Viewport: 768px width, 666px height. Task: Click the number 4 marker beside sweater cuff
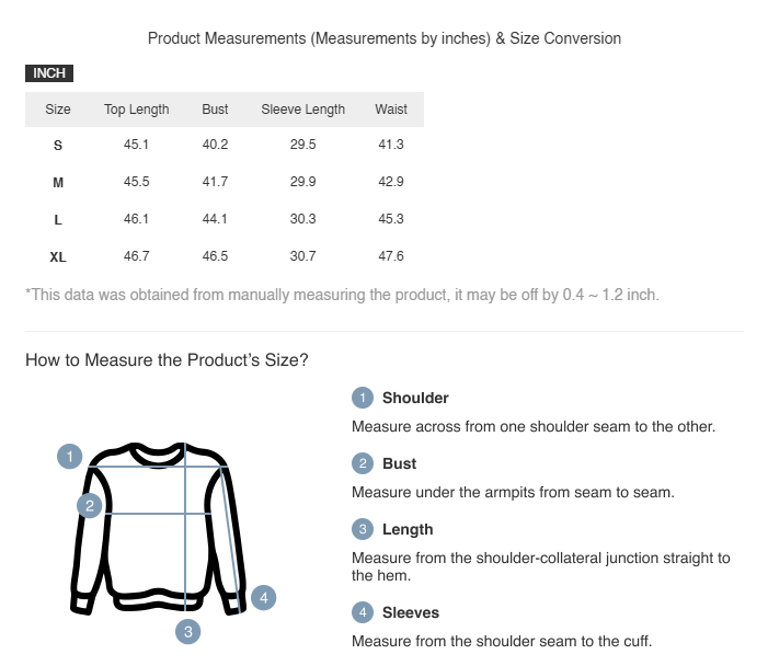point(263,597)
